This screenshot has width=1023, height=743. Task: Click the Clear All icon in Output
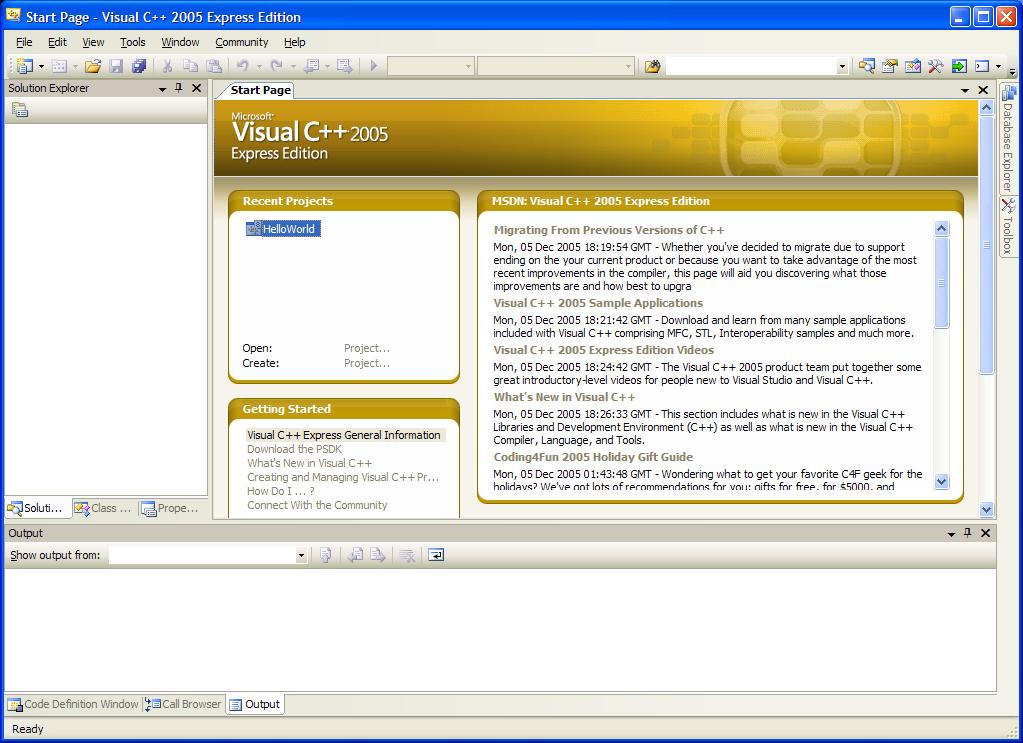point(407,555)
